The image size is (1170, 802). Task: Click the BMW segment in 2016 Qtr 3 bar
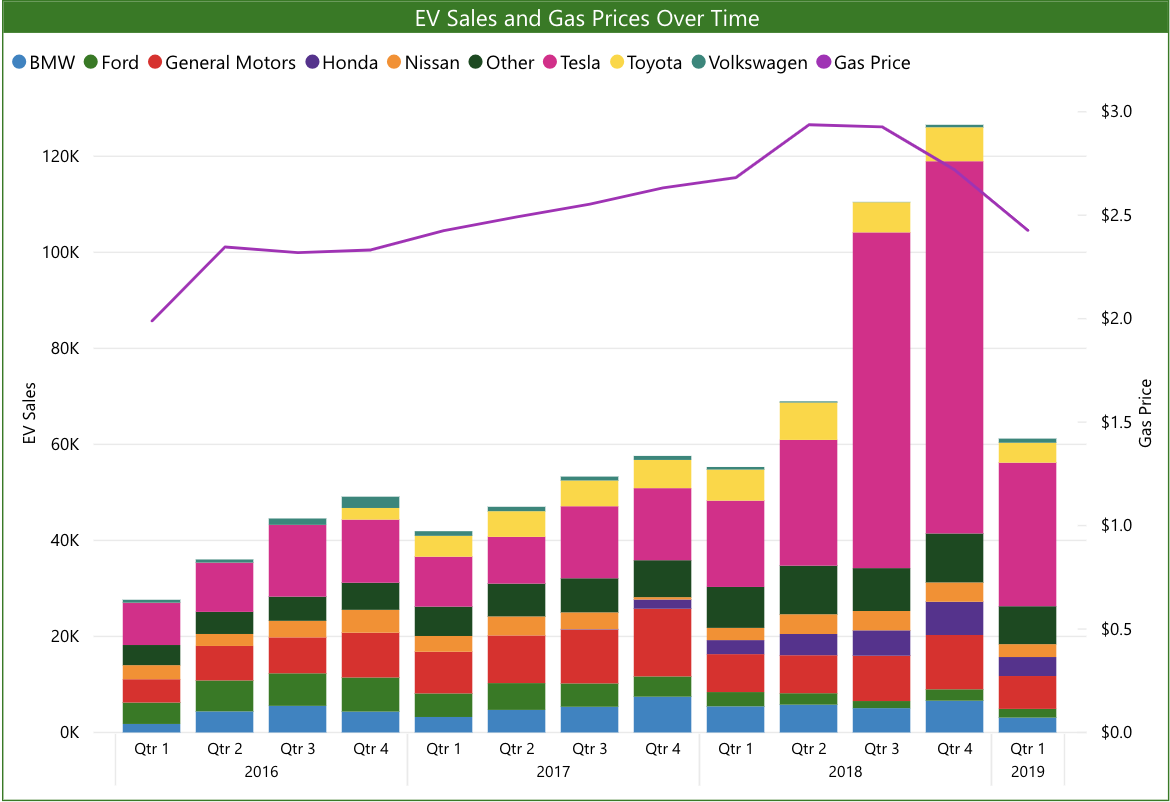point(298,718)
